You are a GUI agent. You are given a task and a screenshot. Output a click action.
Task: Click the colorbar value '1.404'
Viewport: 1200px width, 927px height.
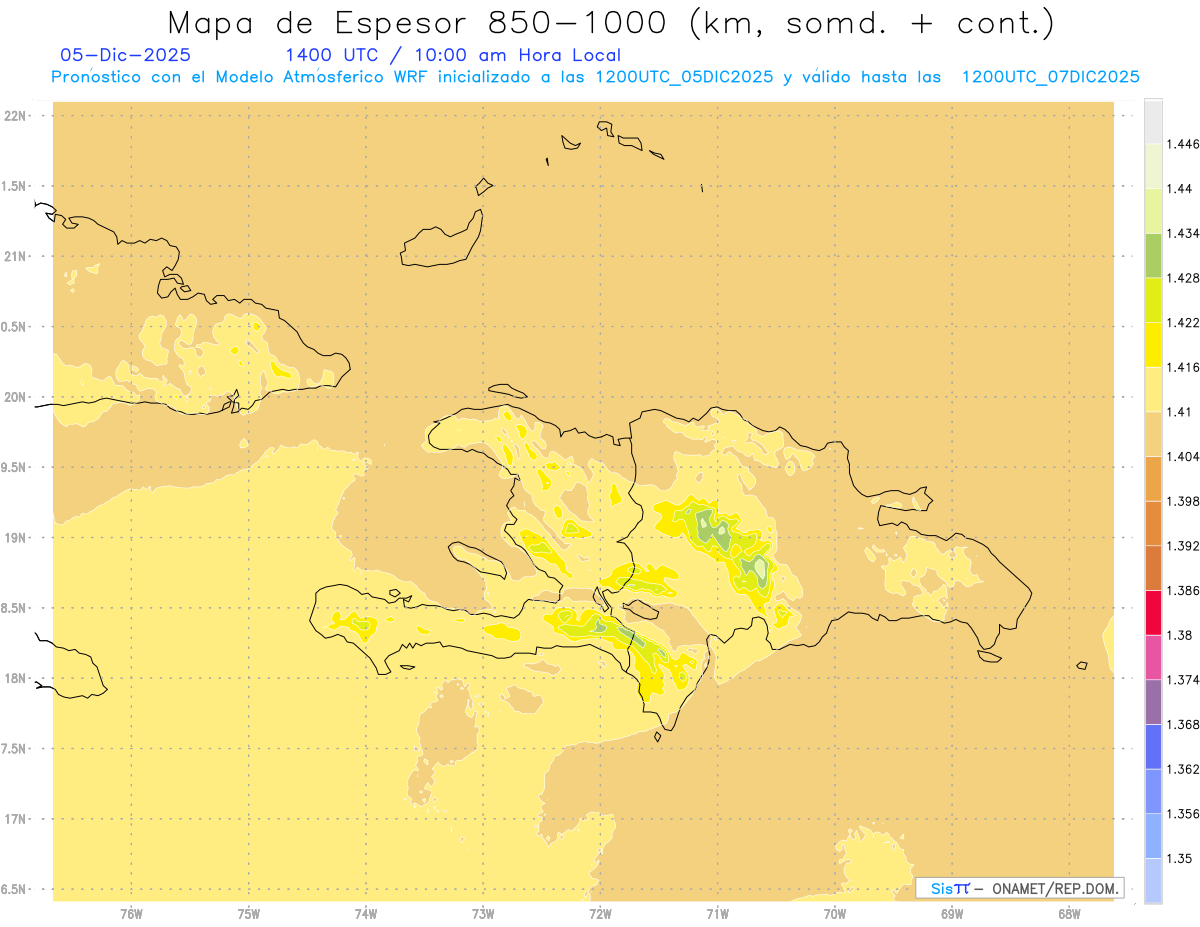pyautogui.click(x=1182, y=456)
